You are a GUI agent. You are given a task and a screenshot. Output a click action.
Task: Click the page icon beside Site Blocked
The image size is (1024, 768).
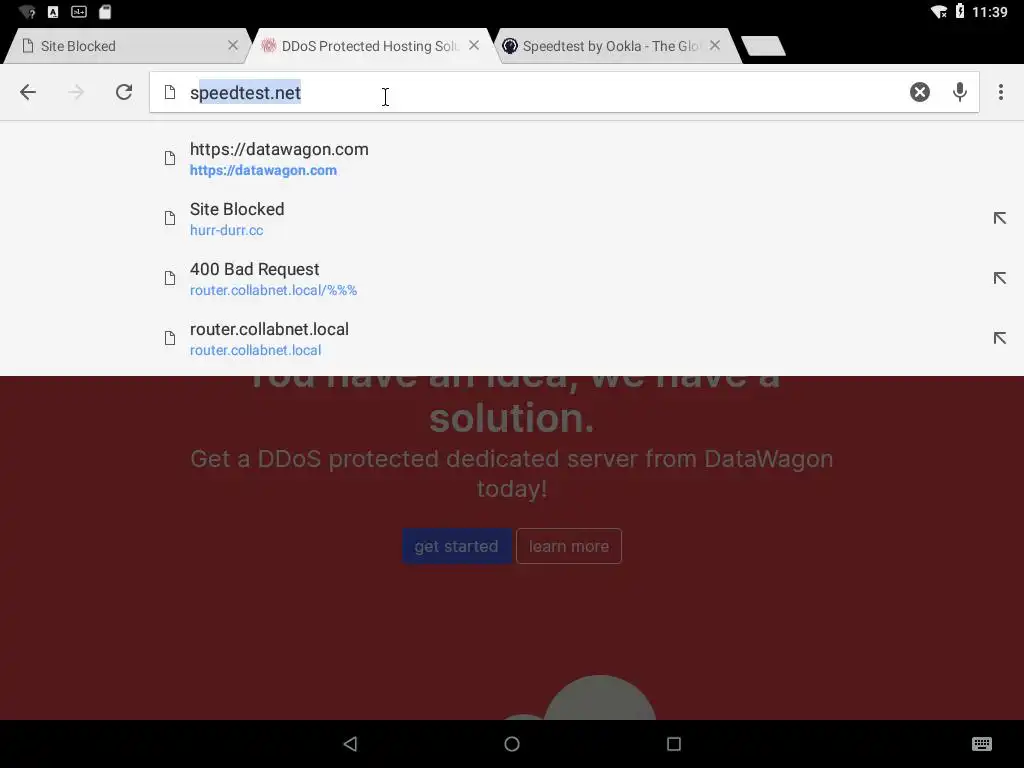coord(170,218)
